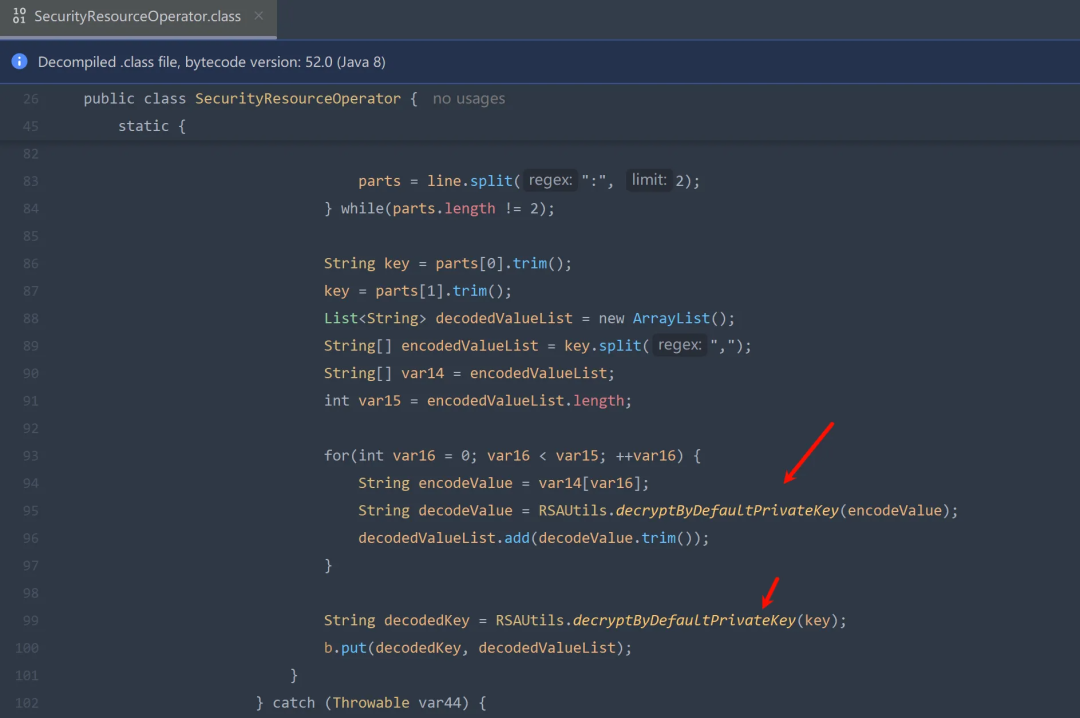
Task: Click 'String key' declaration on line 86
Action: [x=366, y=263]
